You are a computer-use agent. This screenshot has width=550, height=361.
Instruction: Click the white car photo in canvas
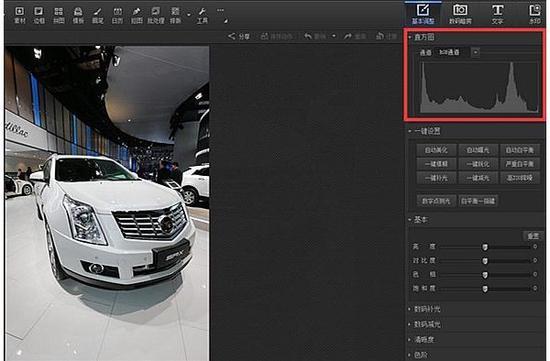(107, 203)
